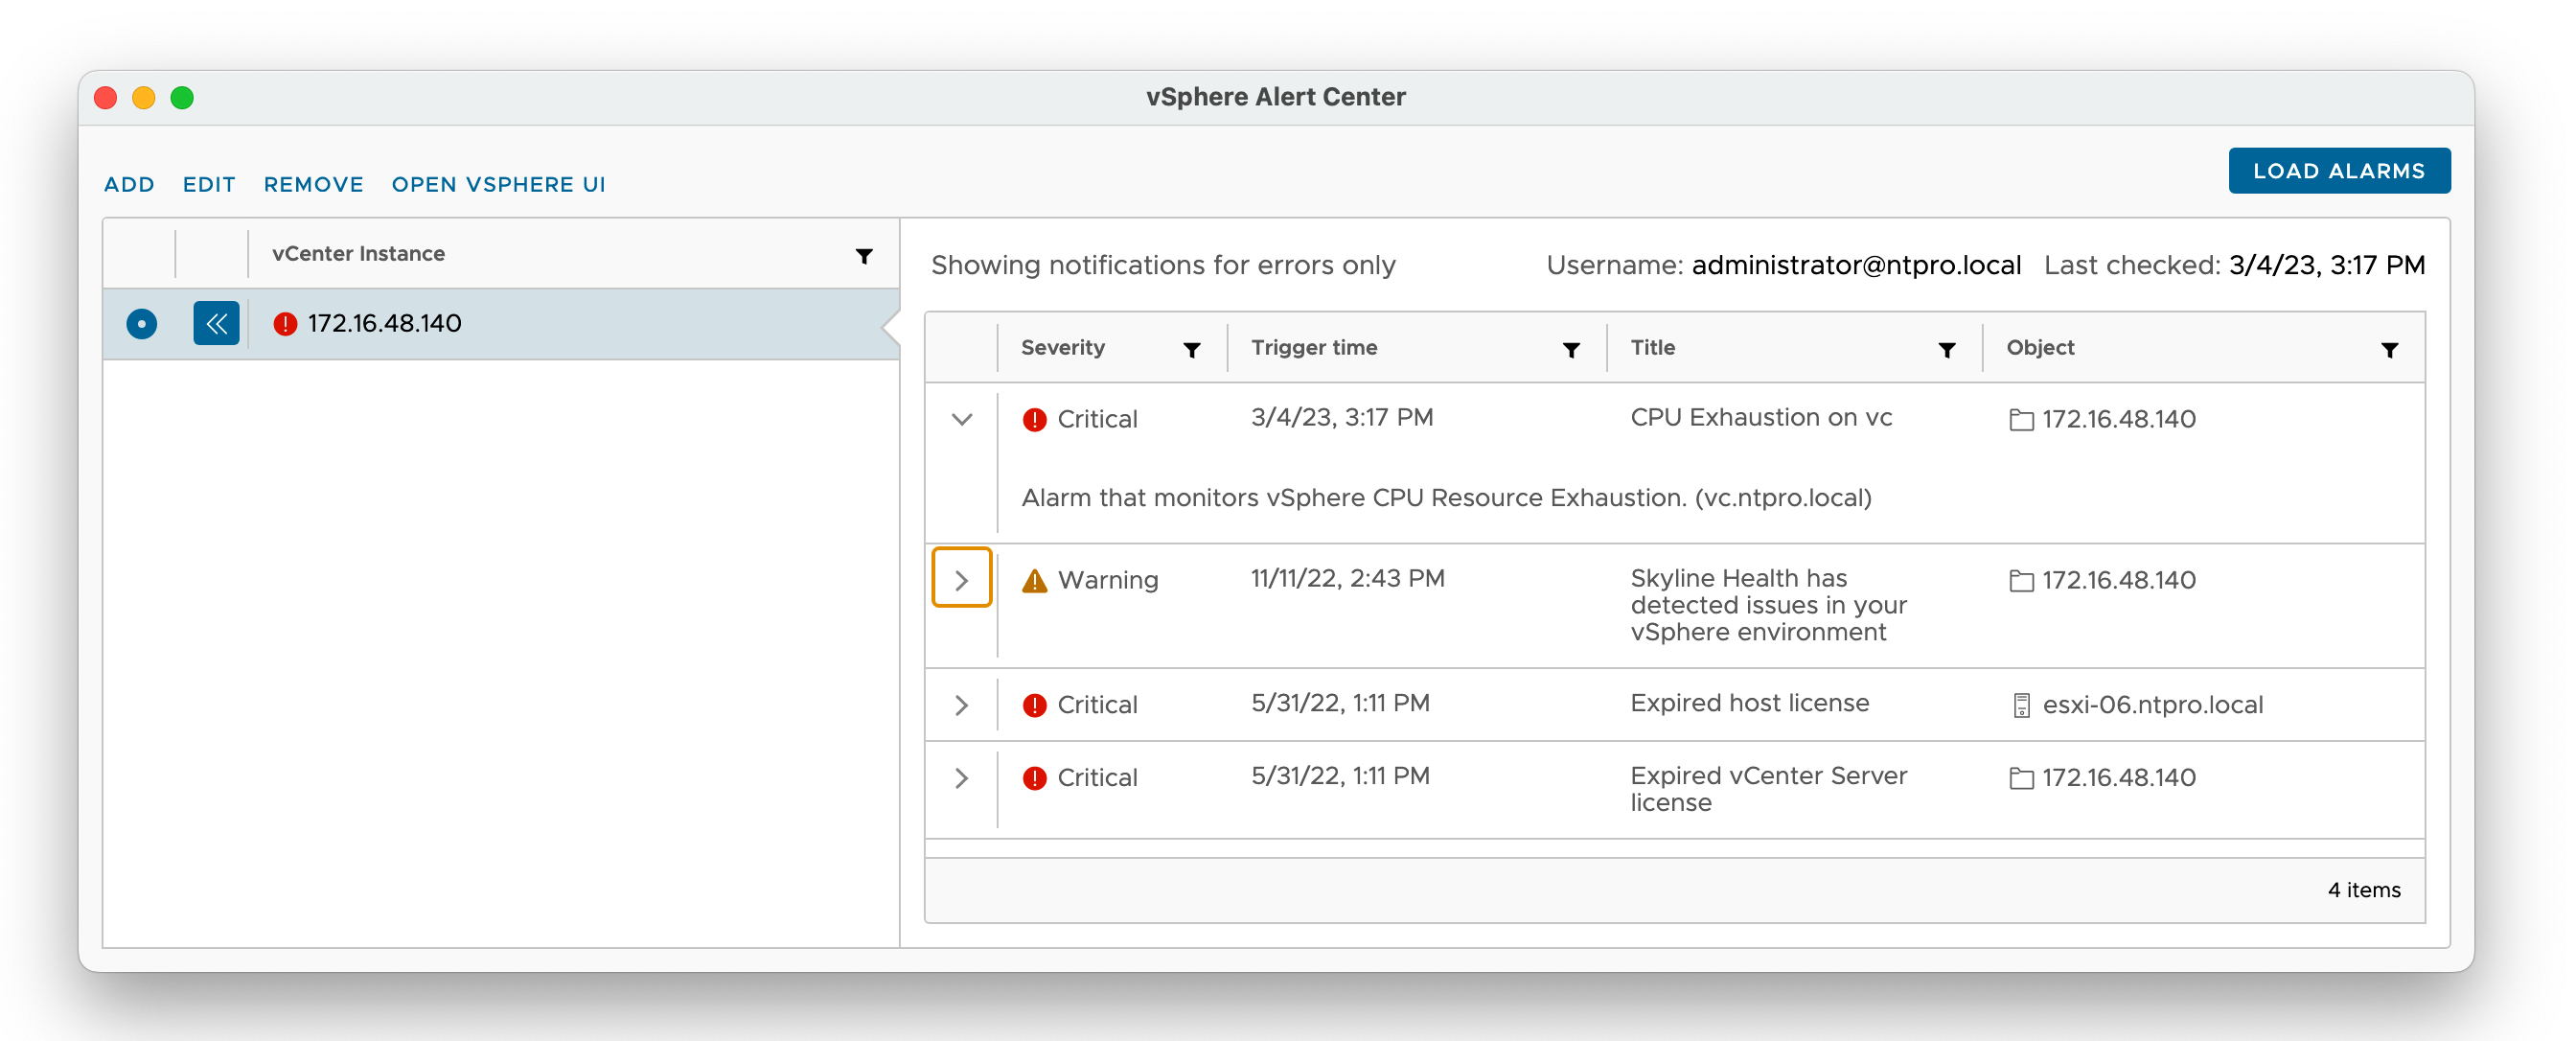Expand the Skyline Health warning row
Viewport: 2576px width, 1041px height.
point(961,579)
